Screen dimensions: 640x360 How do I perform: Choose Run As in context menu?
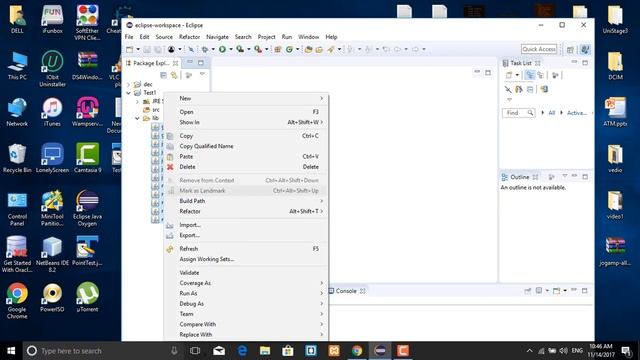click(x=246, y=293)
